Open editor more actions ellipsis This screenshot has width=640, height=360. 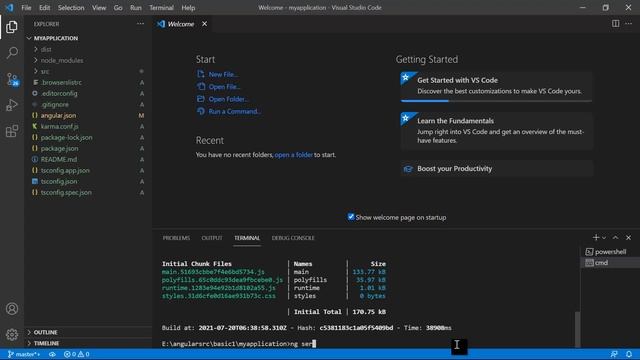(629, 24)
